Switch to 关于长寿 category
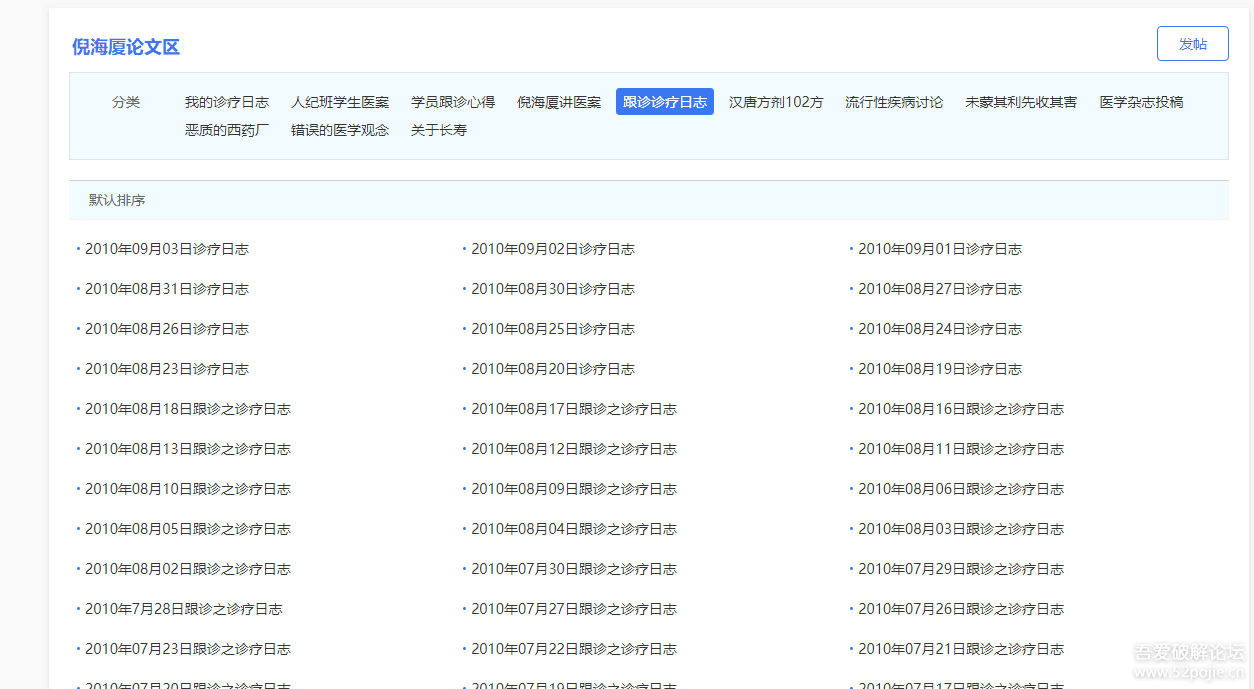Image resolution: width=1254 pixels, height=689 pixels. click(438, 130)
